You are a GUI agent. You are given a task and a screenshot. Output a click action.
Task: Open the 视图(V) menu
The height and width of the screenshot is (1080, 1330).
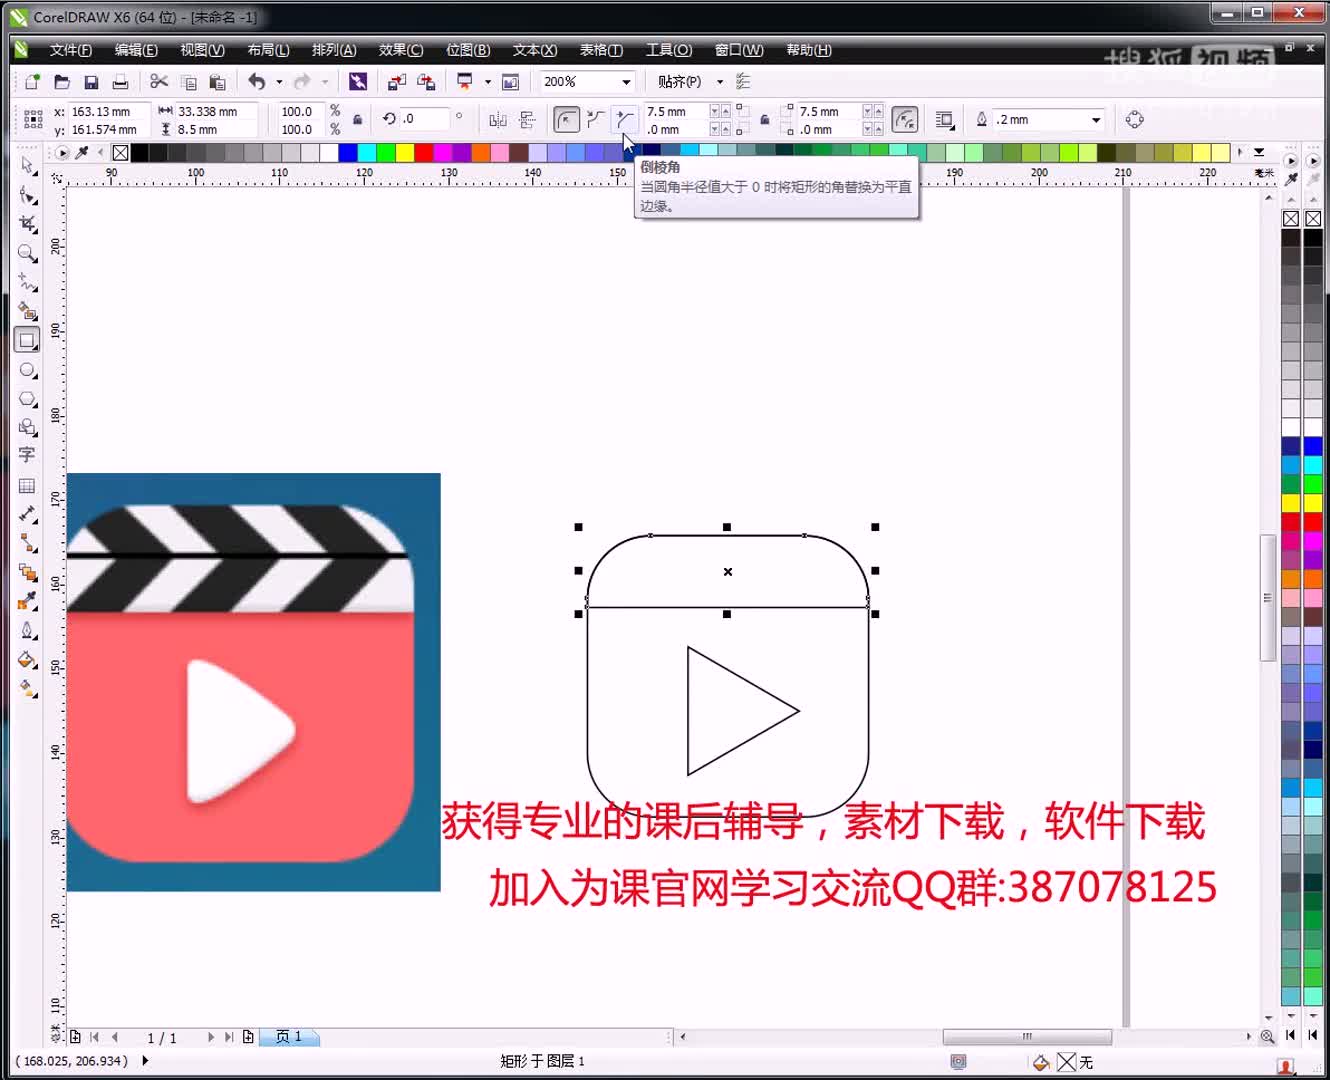(202, 50)
